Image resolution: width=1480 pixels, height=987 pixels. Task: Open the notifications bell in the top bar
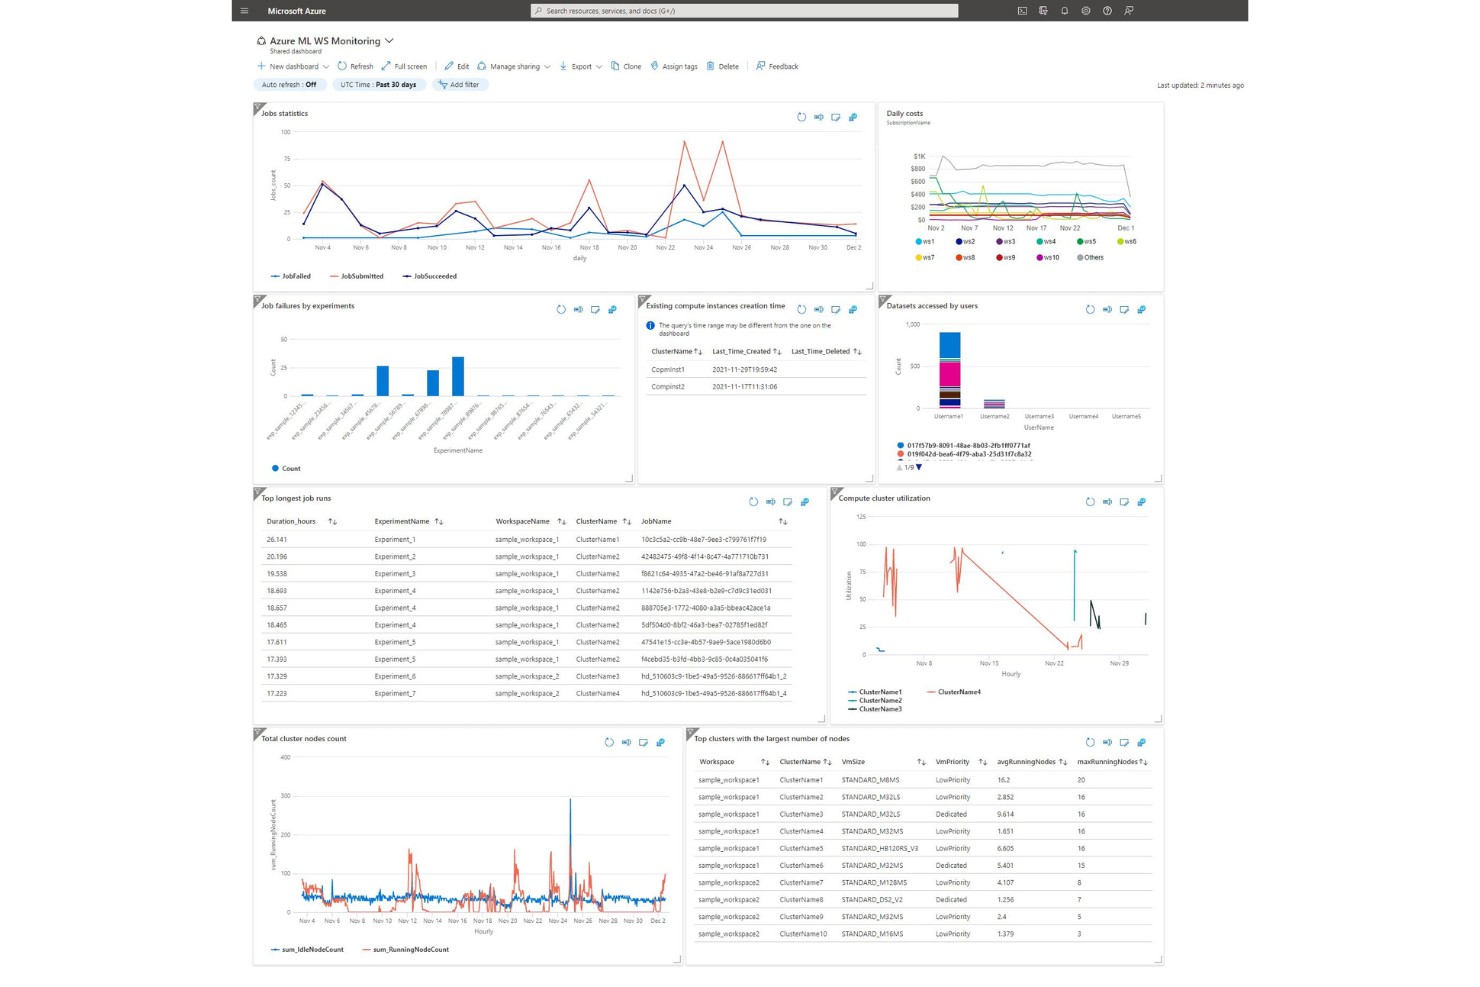click(x=1063, y=11)
